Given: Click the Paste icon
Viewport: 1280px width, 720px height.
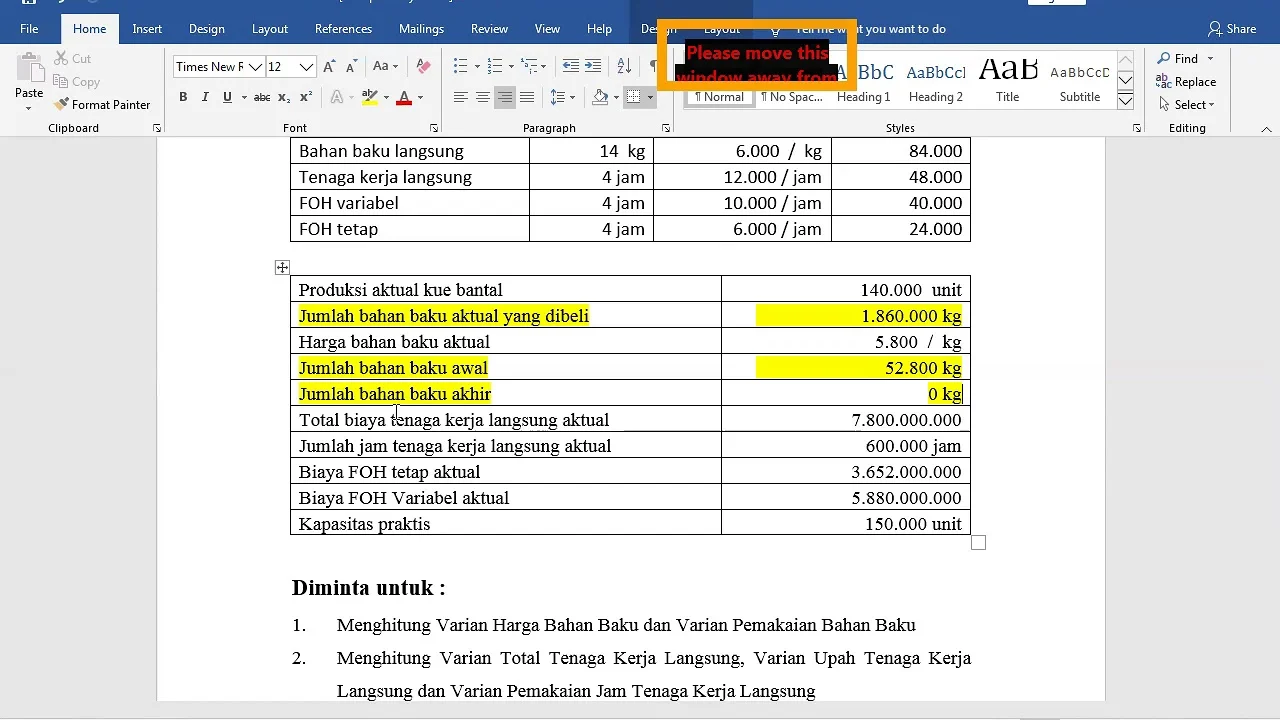Looking at the screenshot, I should (x=29, y=68).
